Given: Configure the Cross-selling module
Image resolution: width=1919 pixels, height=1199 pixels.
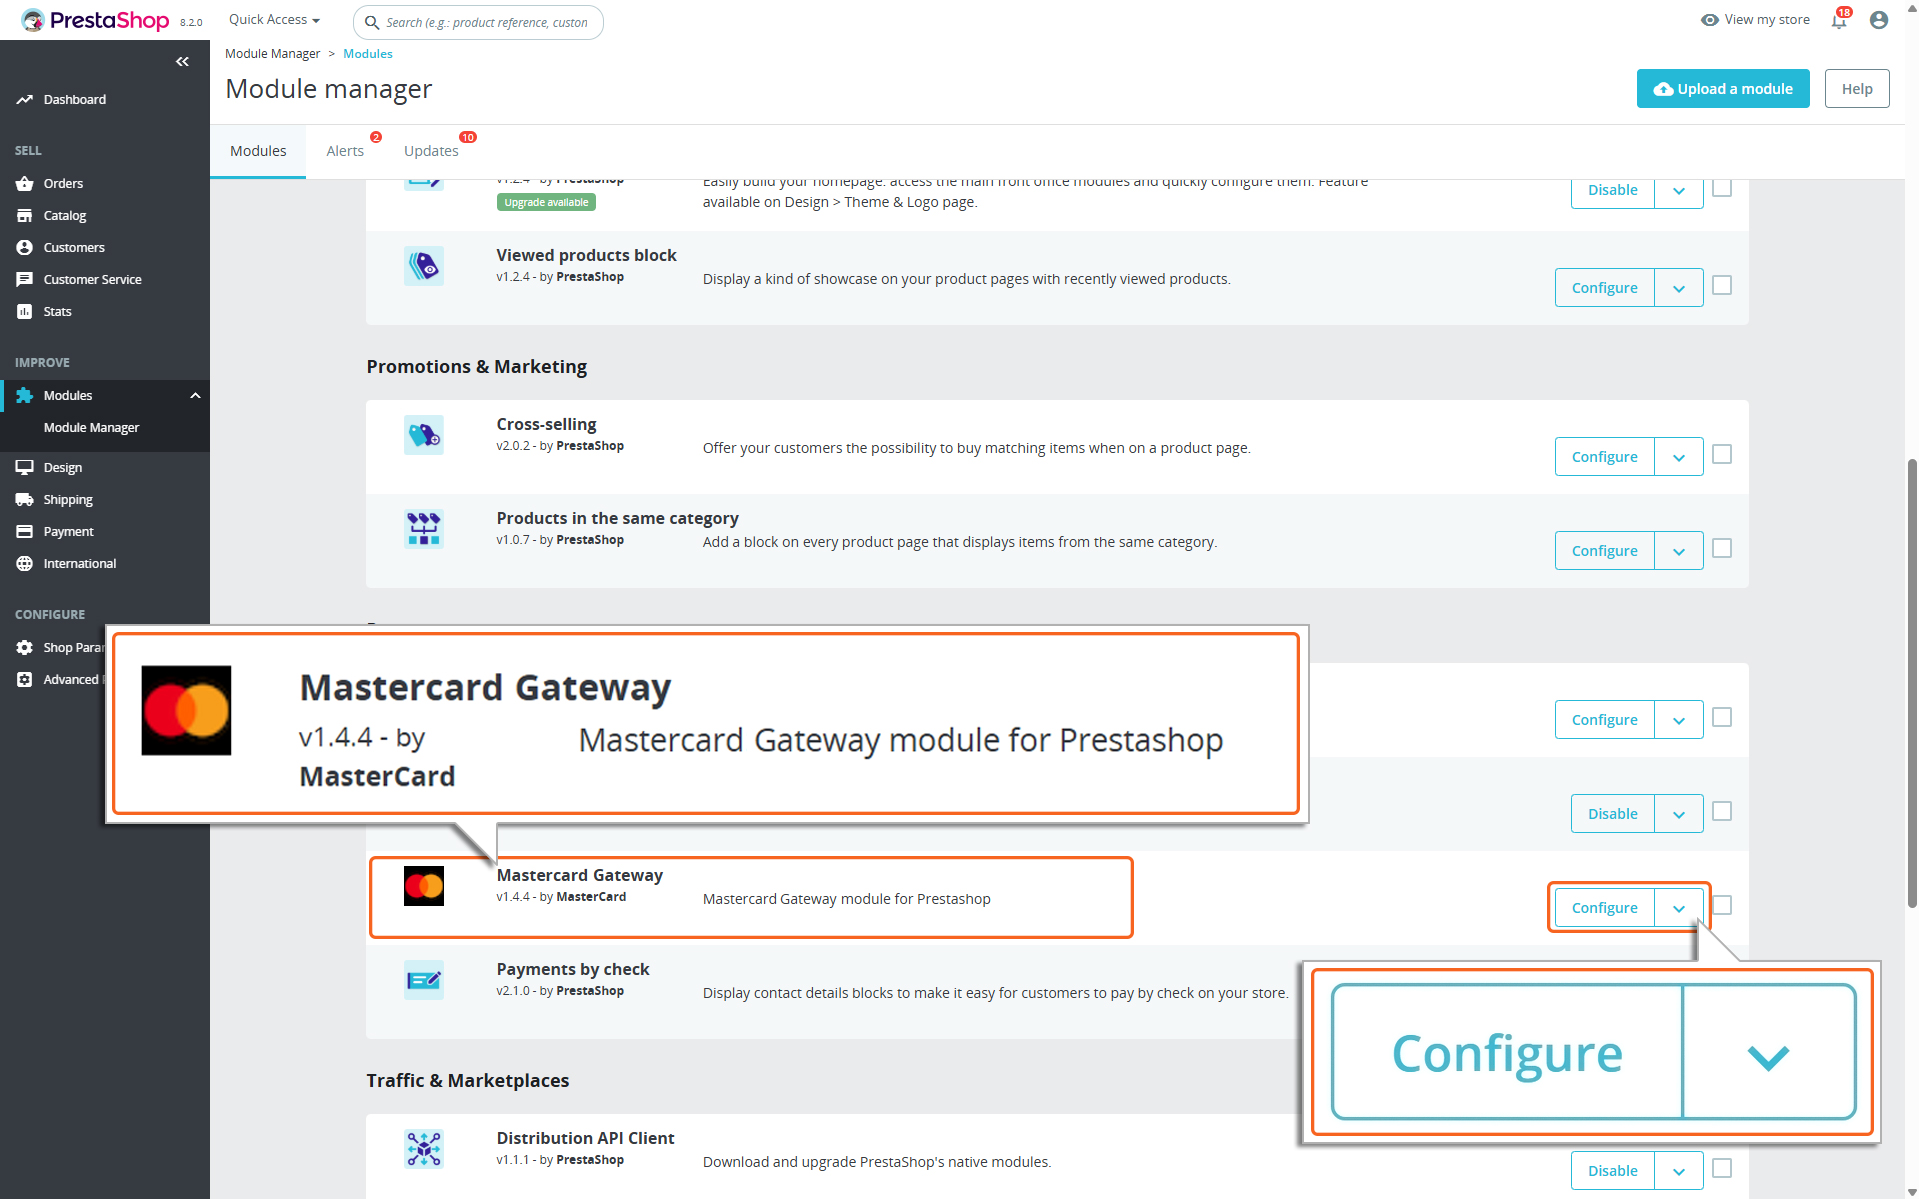Looking at the screenshot, I should [1604, 457].
